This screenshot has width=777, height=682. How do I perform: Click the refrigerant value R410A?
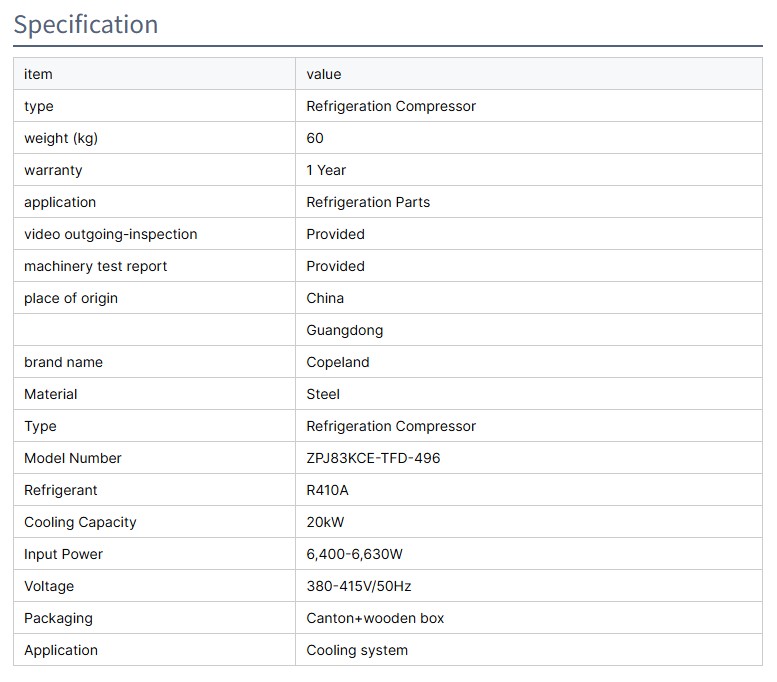click(327, 490)
